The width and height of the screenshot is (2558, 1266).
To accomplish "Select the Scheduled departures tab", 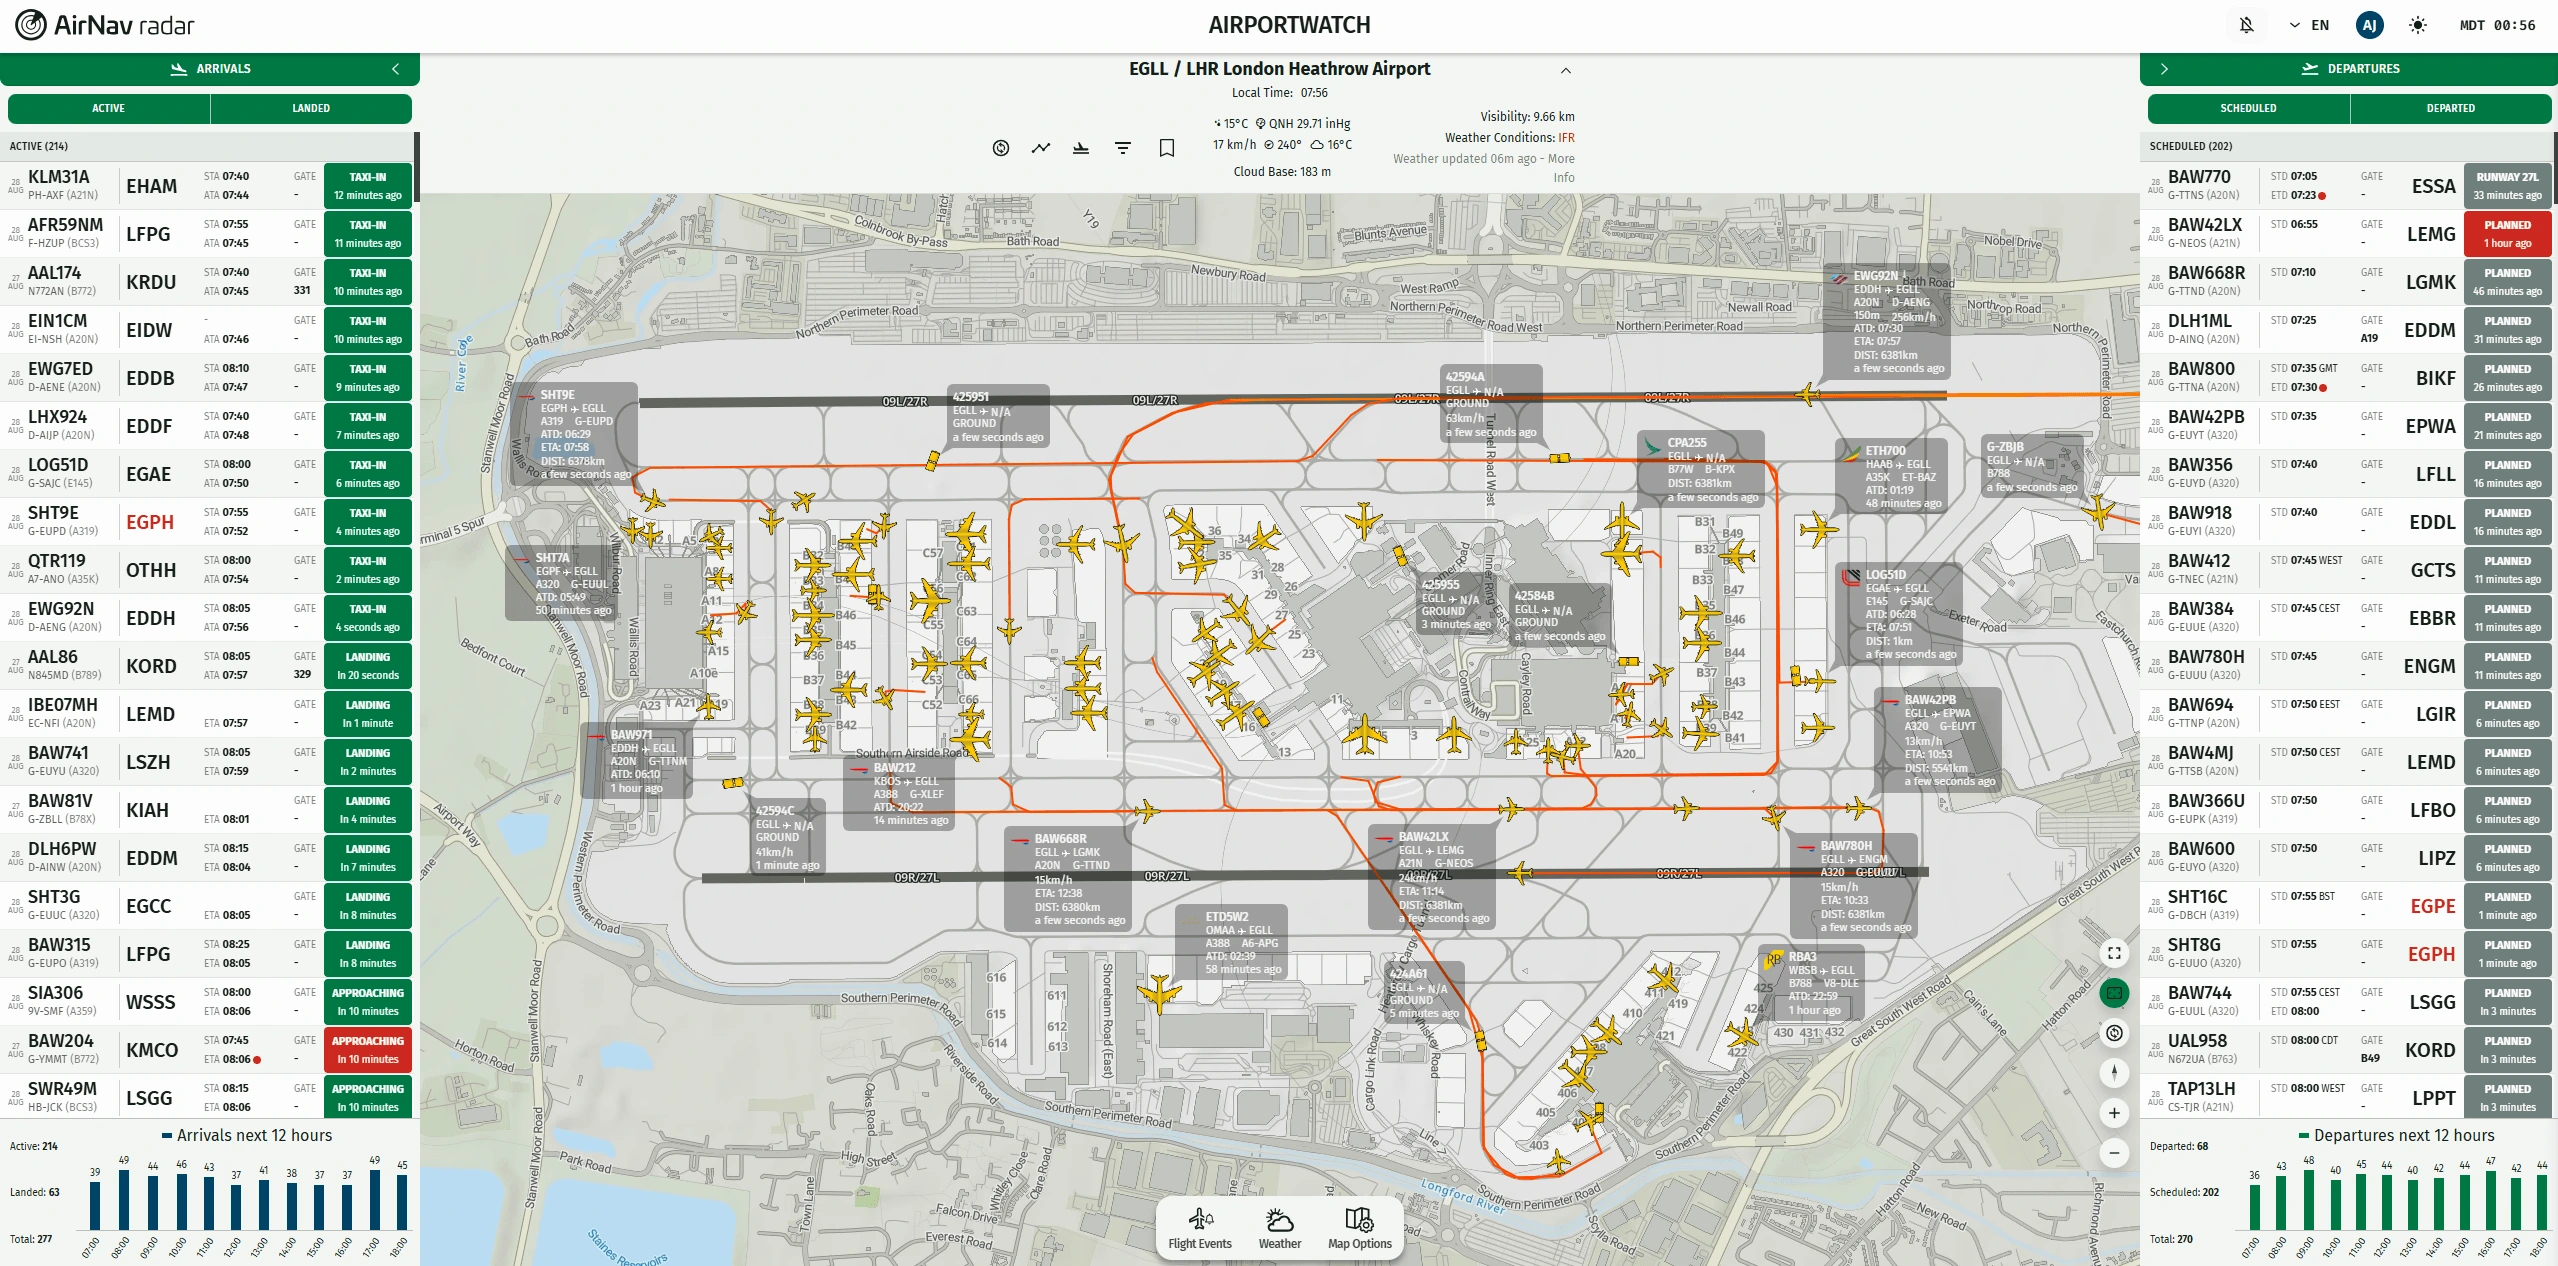I will point(2249,108).
